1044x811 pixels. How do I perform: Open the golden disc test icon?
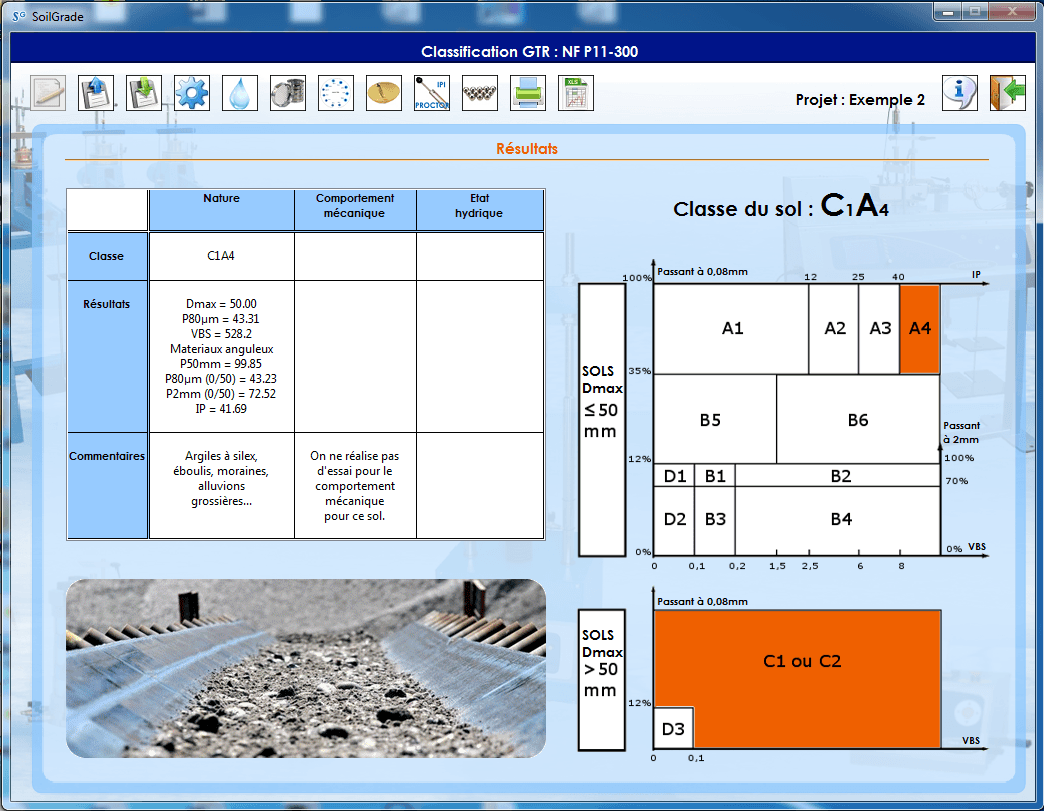point(384,93)
